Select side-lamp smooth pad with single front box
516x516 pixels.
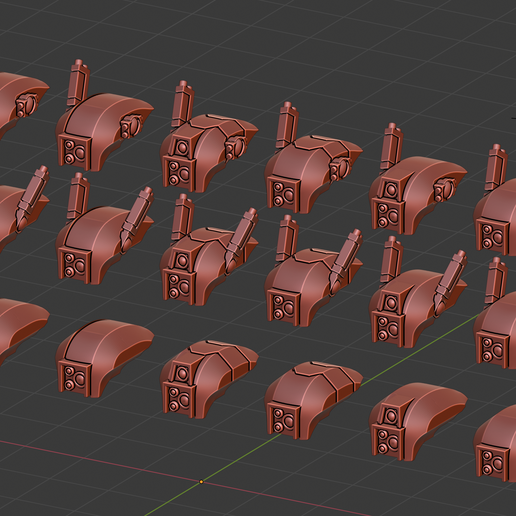pos(105,115)
